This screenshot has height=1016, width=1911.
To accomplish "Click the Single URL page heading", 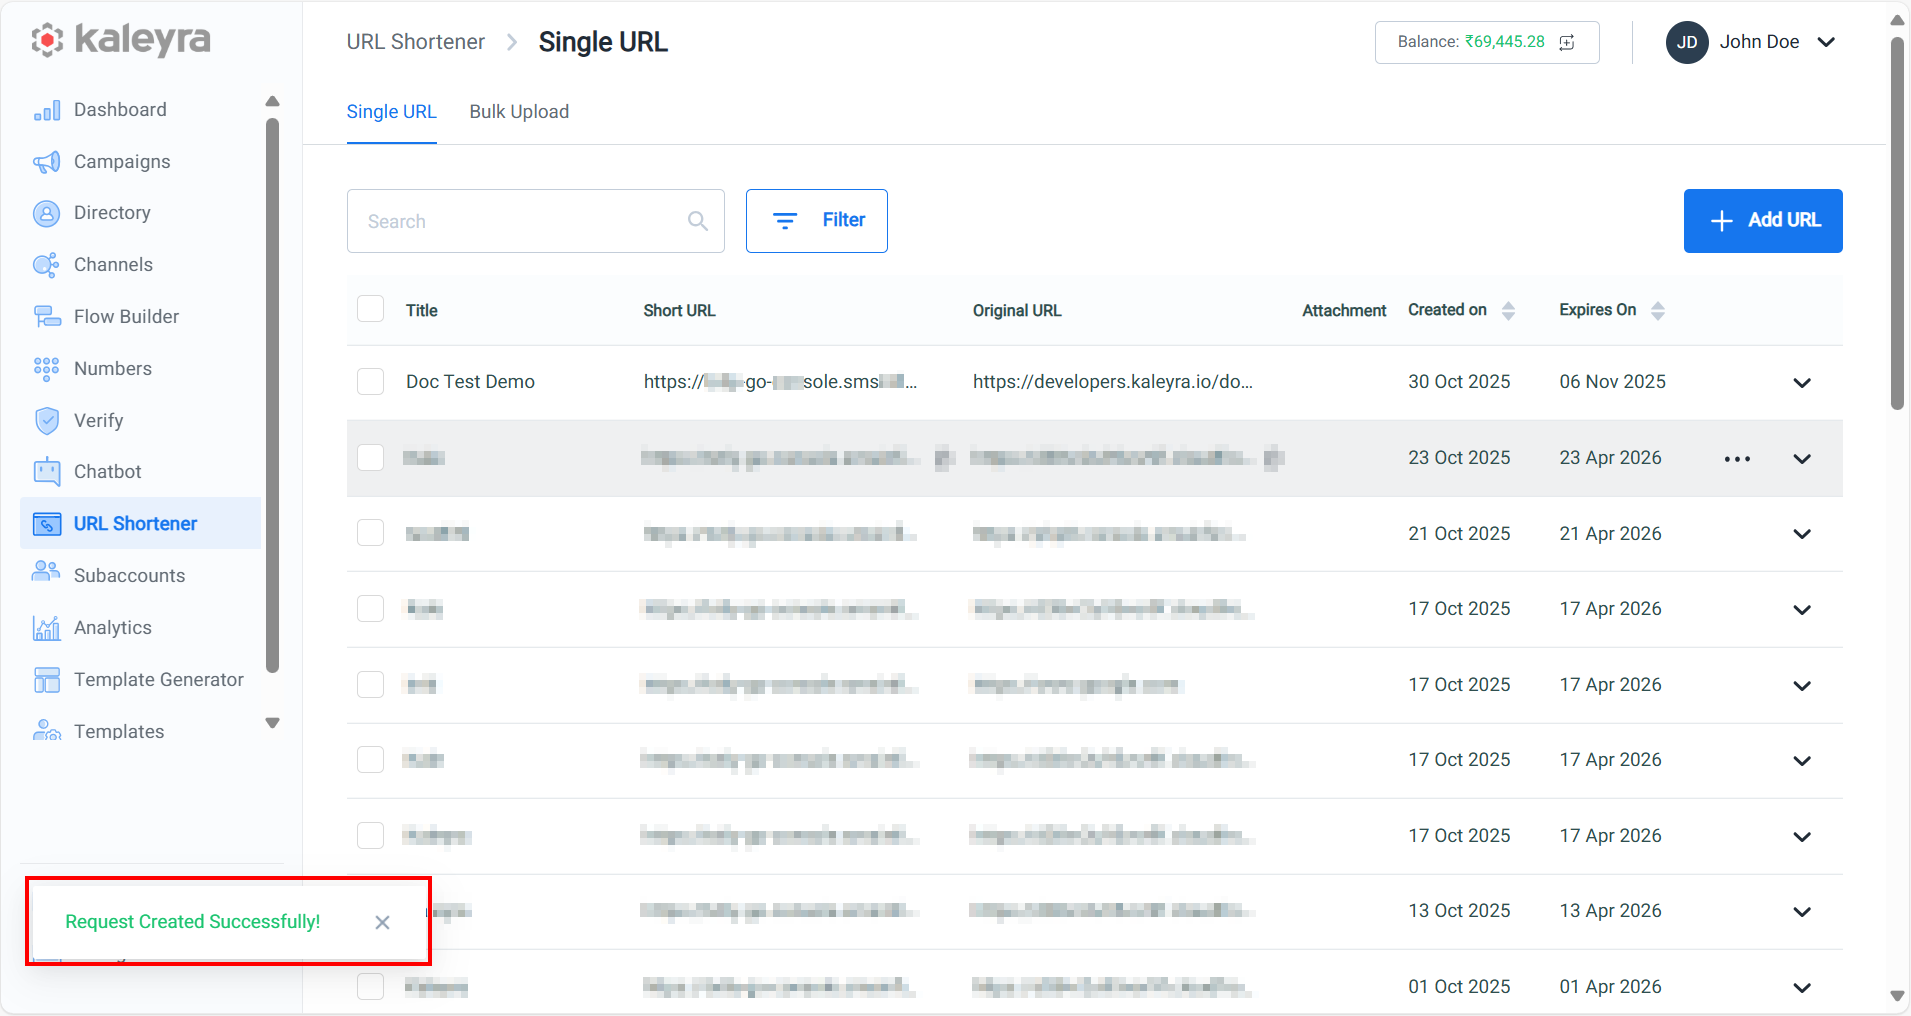I will pyautogui.click(x=603, y=42).
